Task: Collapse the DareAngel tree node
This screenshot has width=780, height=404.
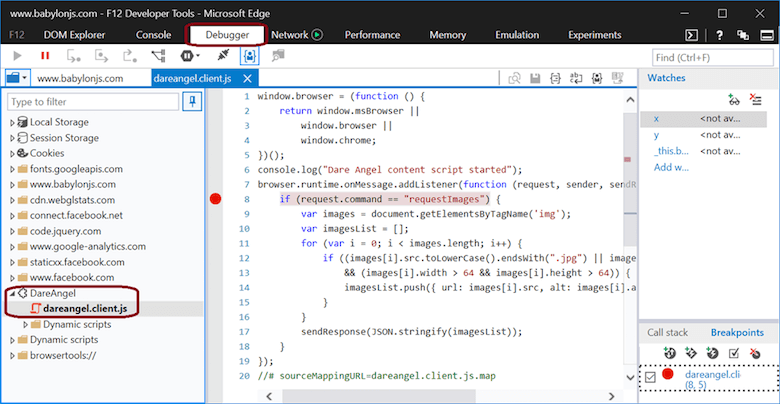Action: (x=12, y=293)
